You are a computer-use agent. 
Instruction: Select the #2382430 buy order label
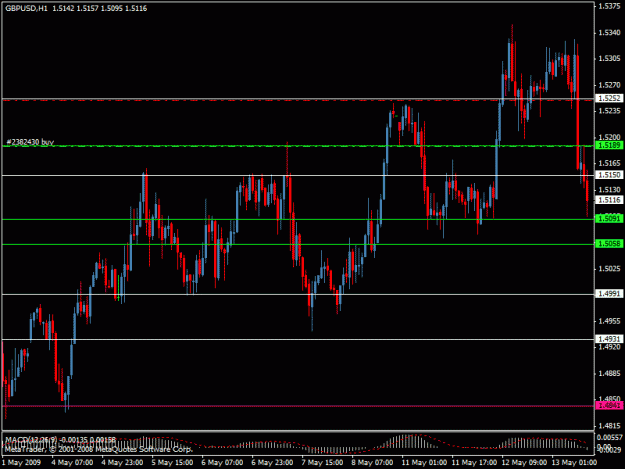click(x=30, y=142)
